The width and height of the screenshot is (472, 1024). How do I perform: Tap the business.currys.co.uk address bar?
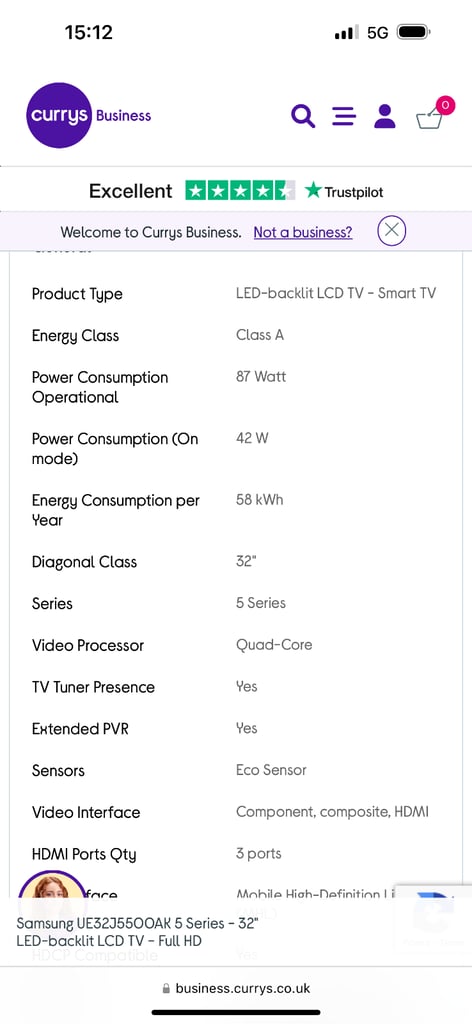click(x=236, y=988)
